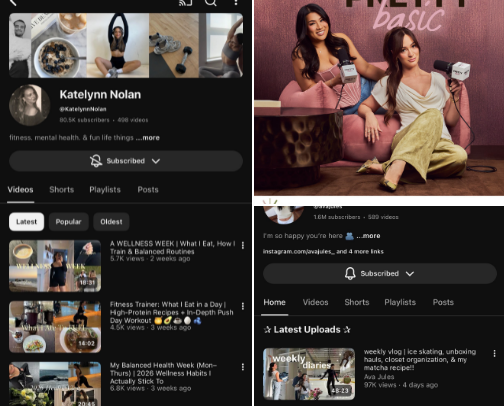
Task: Expand Katelynn Nolan's channel description with ...more
Action: 148,138
